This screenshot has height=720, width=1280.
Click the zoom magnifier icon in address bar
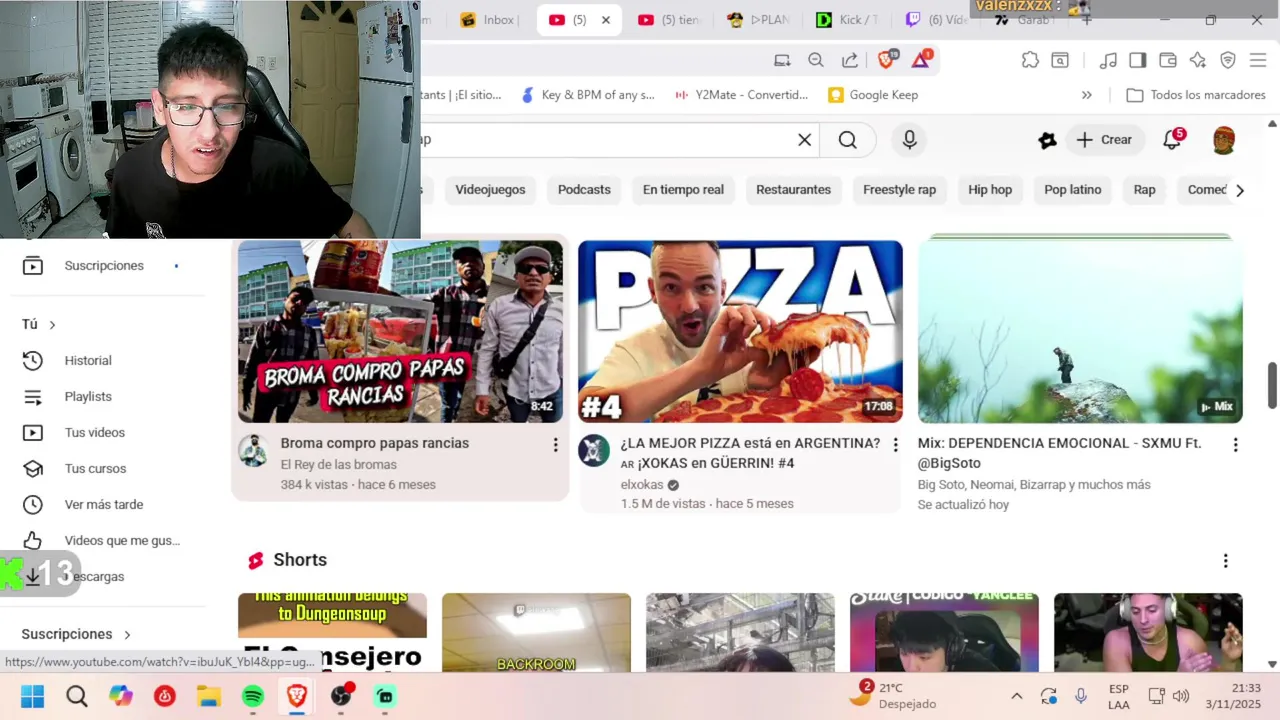pyautogui.click(x=816, y=60)
